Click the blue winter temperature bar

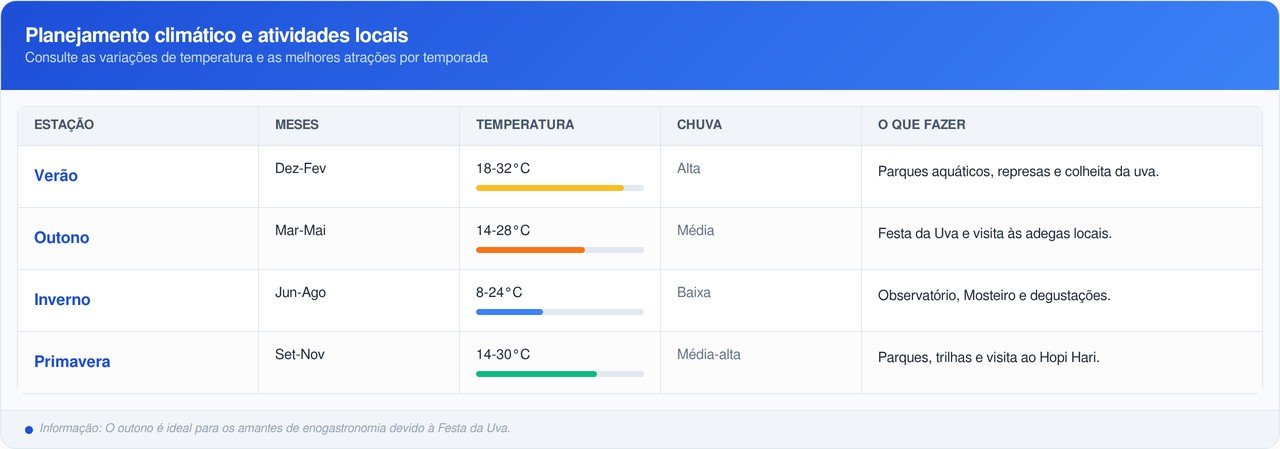[x=509, y=312]
